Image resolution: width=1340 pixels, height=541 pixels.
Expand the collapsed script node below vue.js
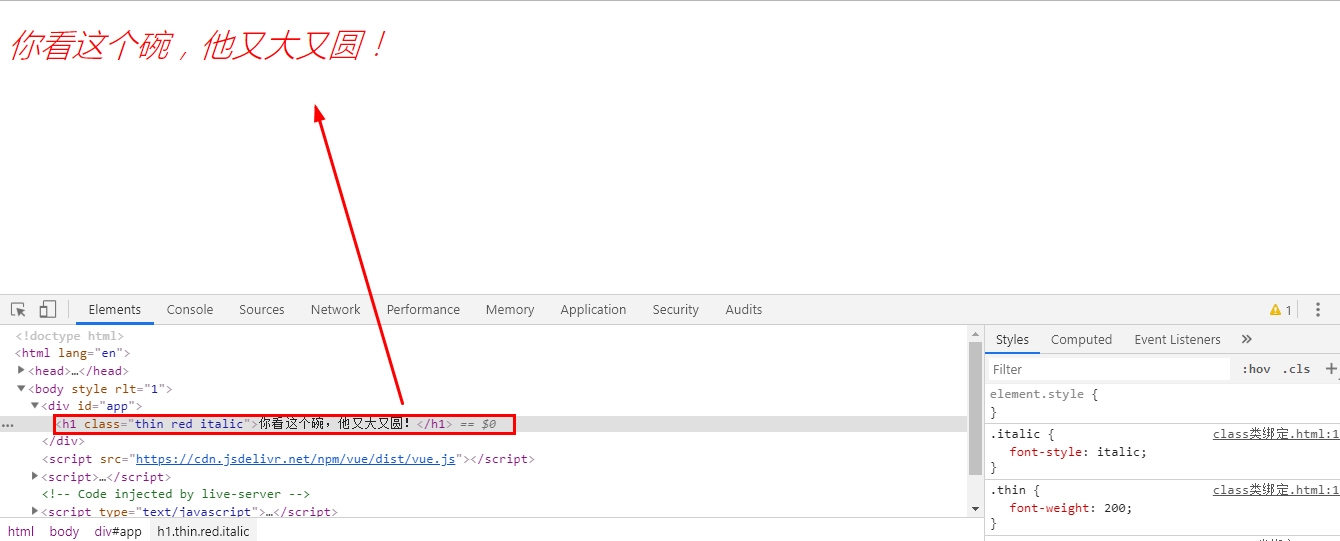click(35, 476)
